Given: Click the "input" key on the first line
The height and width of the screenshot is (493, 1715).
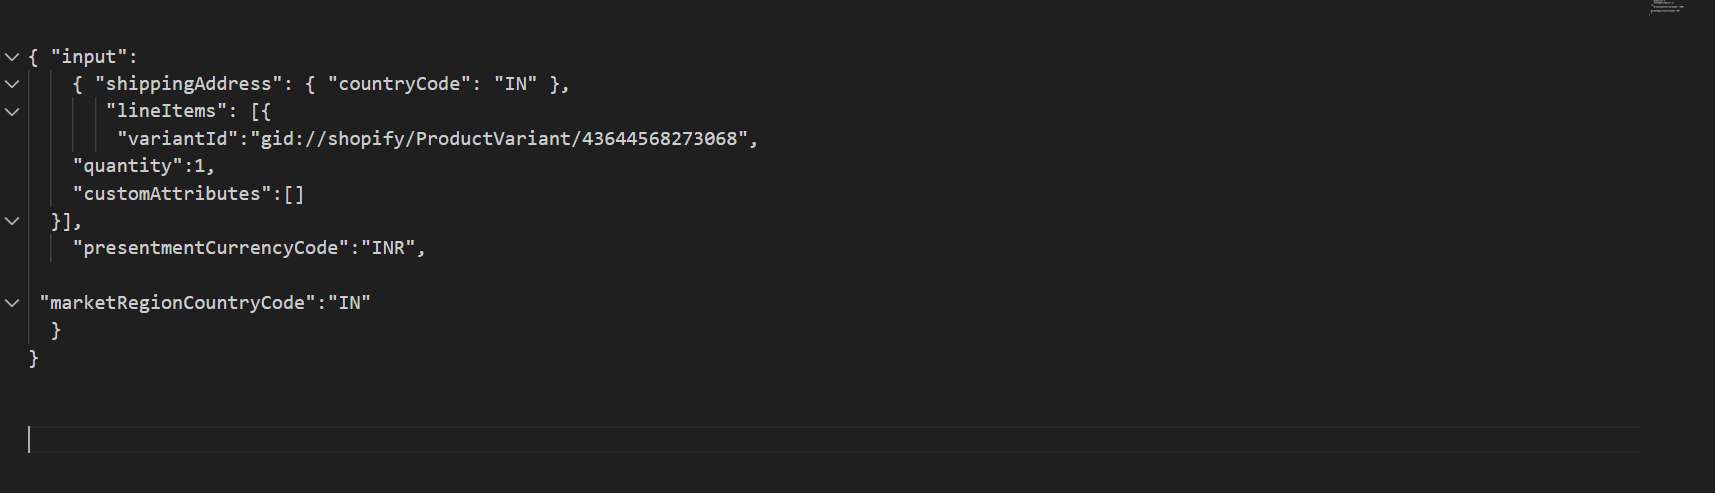Looking at the screenshot, I should 89,57.
